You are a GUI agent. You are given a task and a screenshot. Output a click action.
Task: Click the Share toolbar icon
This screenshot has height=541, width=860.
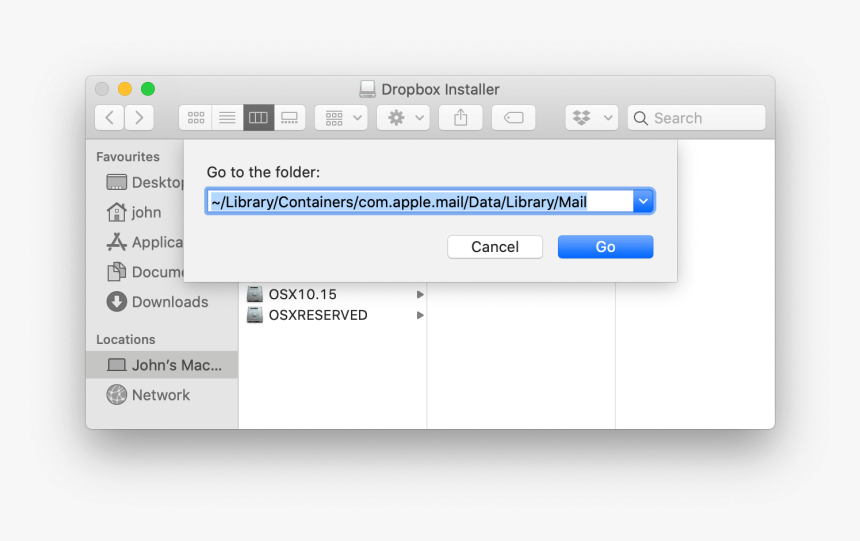461,117
